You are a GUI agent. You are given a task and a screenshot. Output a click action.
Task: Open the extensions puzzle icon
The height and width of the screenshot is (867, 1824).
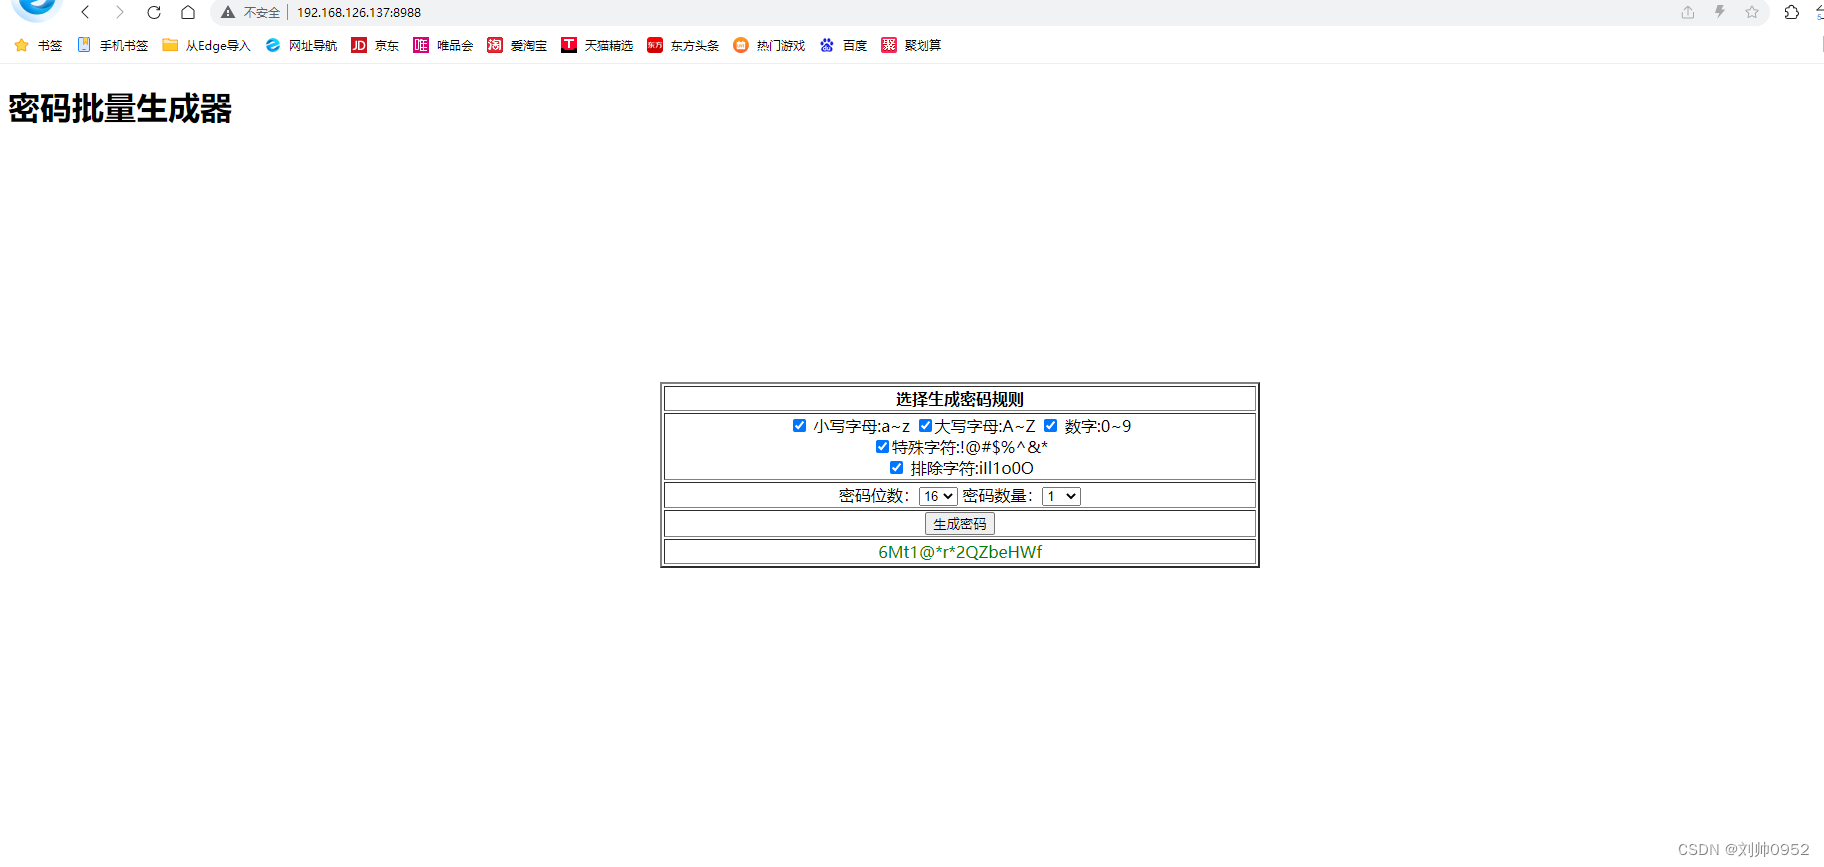1792,12
